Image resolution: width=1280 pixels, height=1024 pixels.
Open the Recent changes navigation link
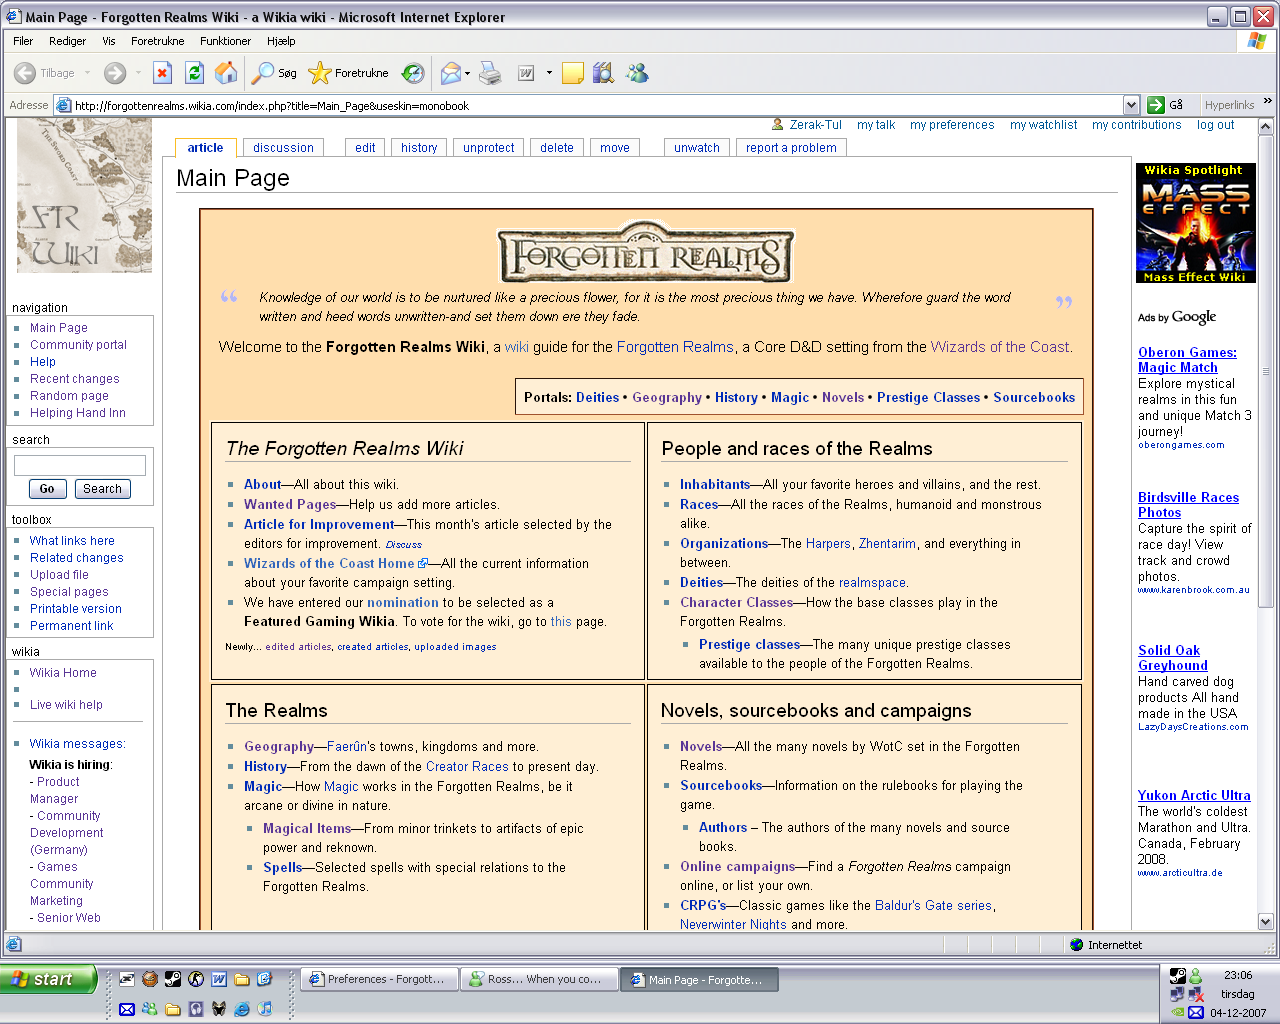click(x=74, y=379)
